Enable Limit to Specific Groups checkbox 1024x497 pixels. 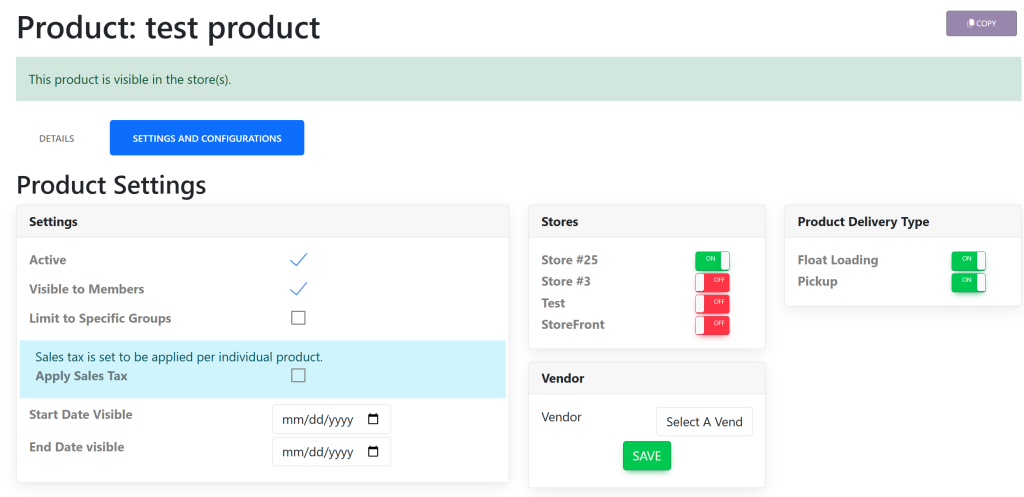[x=298, y=318]
